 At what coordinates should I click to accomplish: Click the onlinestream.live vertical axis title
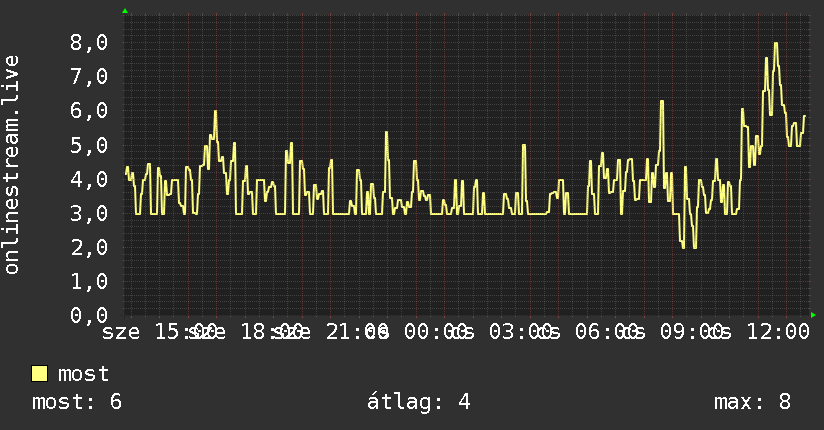point(11,165)
